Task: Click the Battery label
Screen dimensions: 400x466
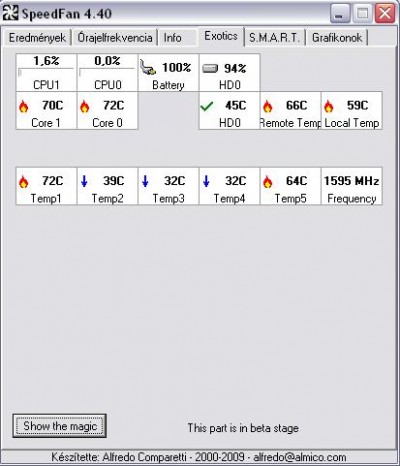Action: (168, 85)
